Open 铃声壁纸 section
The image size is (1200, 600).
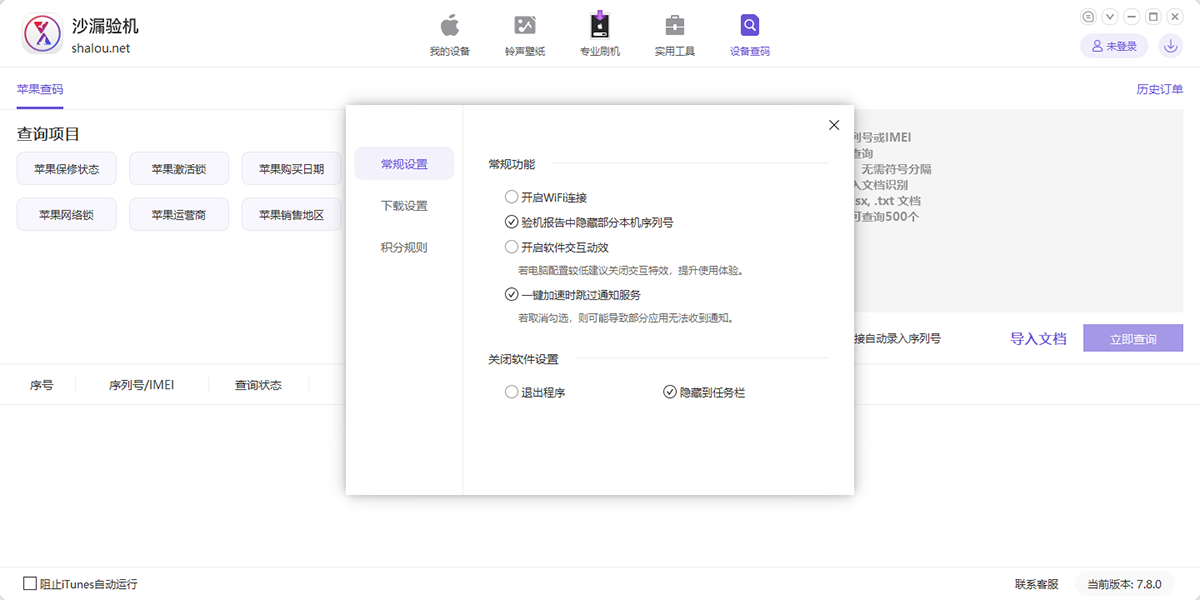[x=525, y=35]
